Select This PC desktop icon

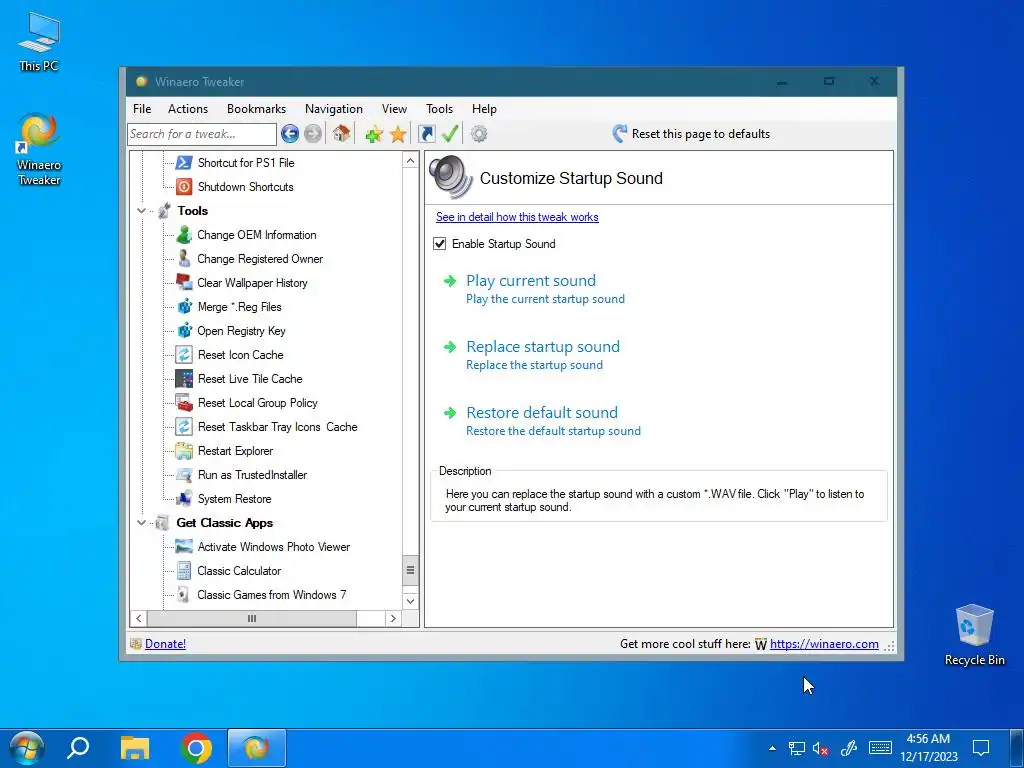(39, 40)
